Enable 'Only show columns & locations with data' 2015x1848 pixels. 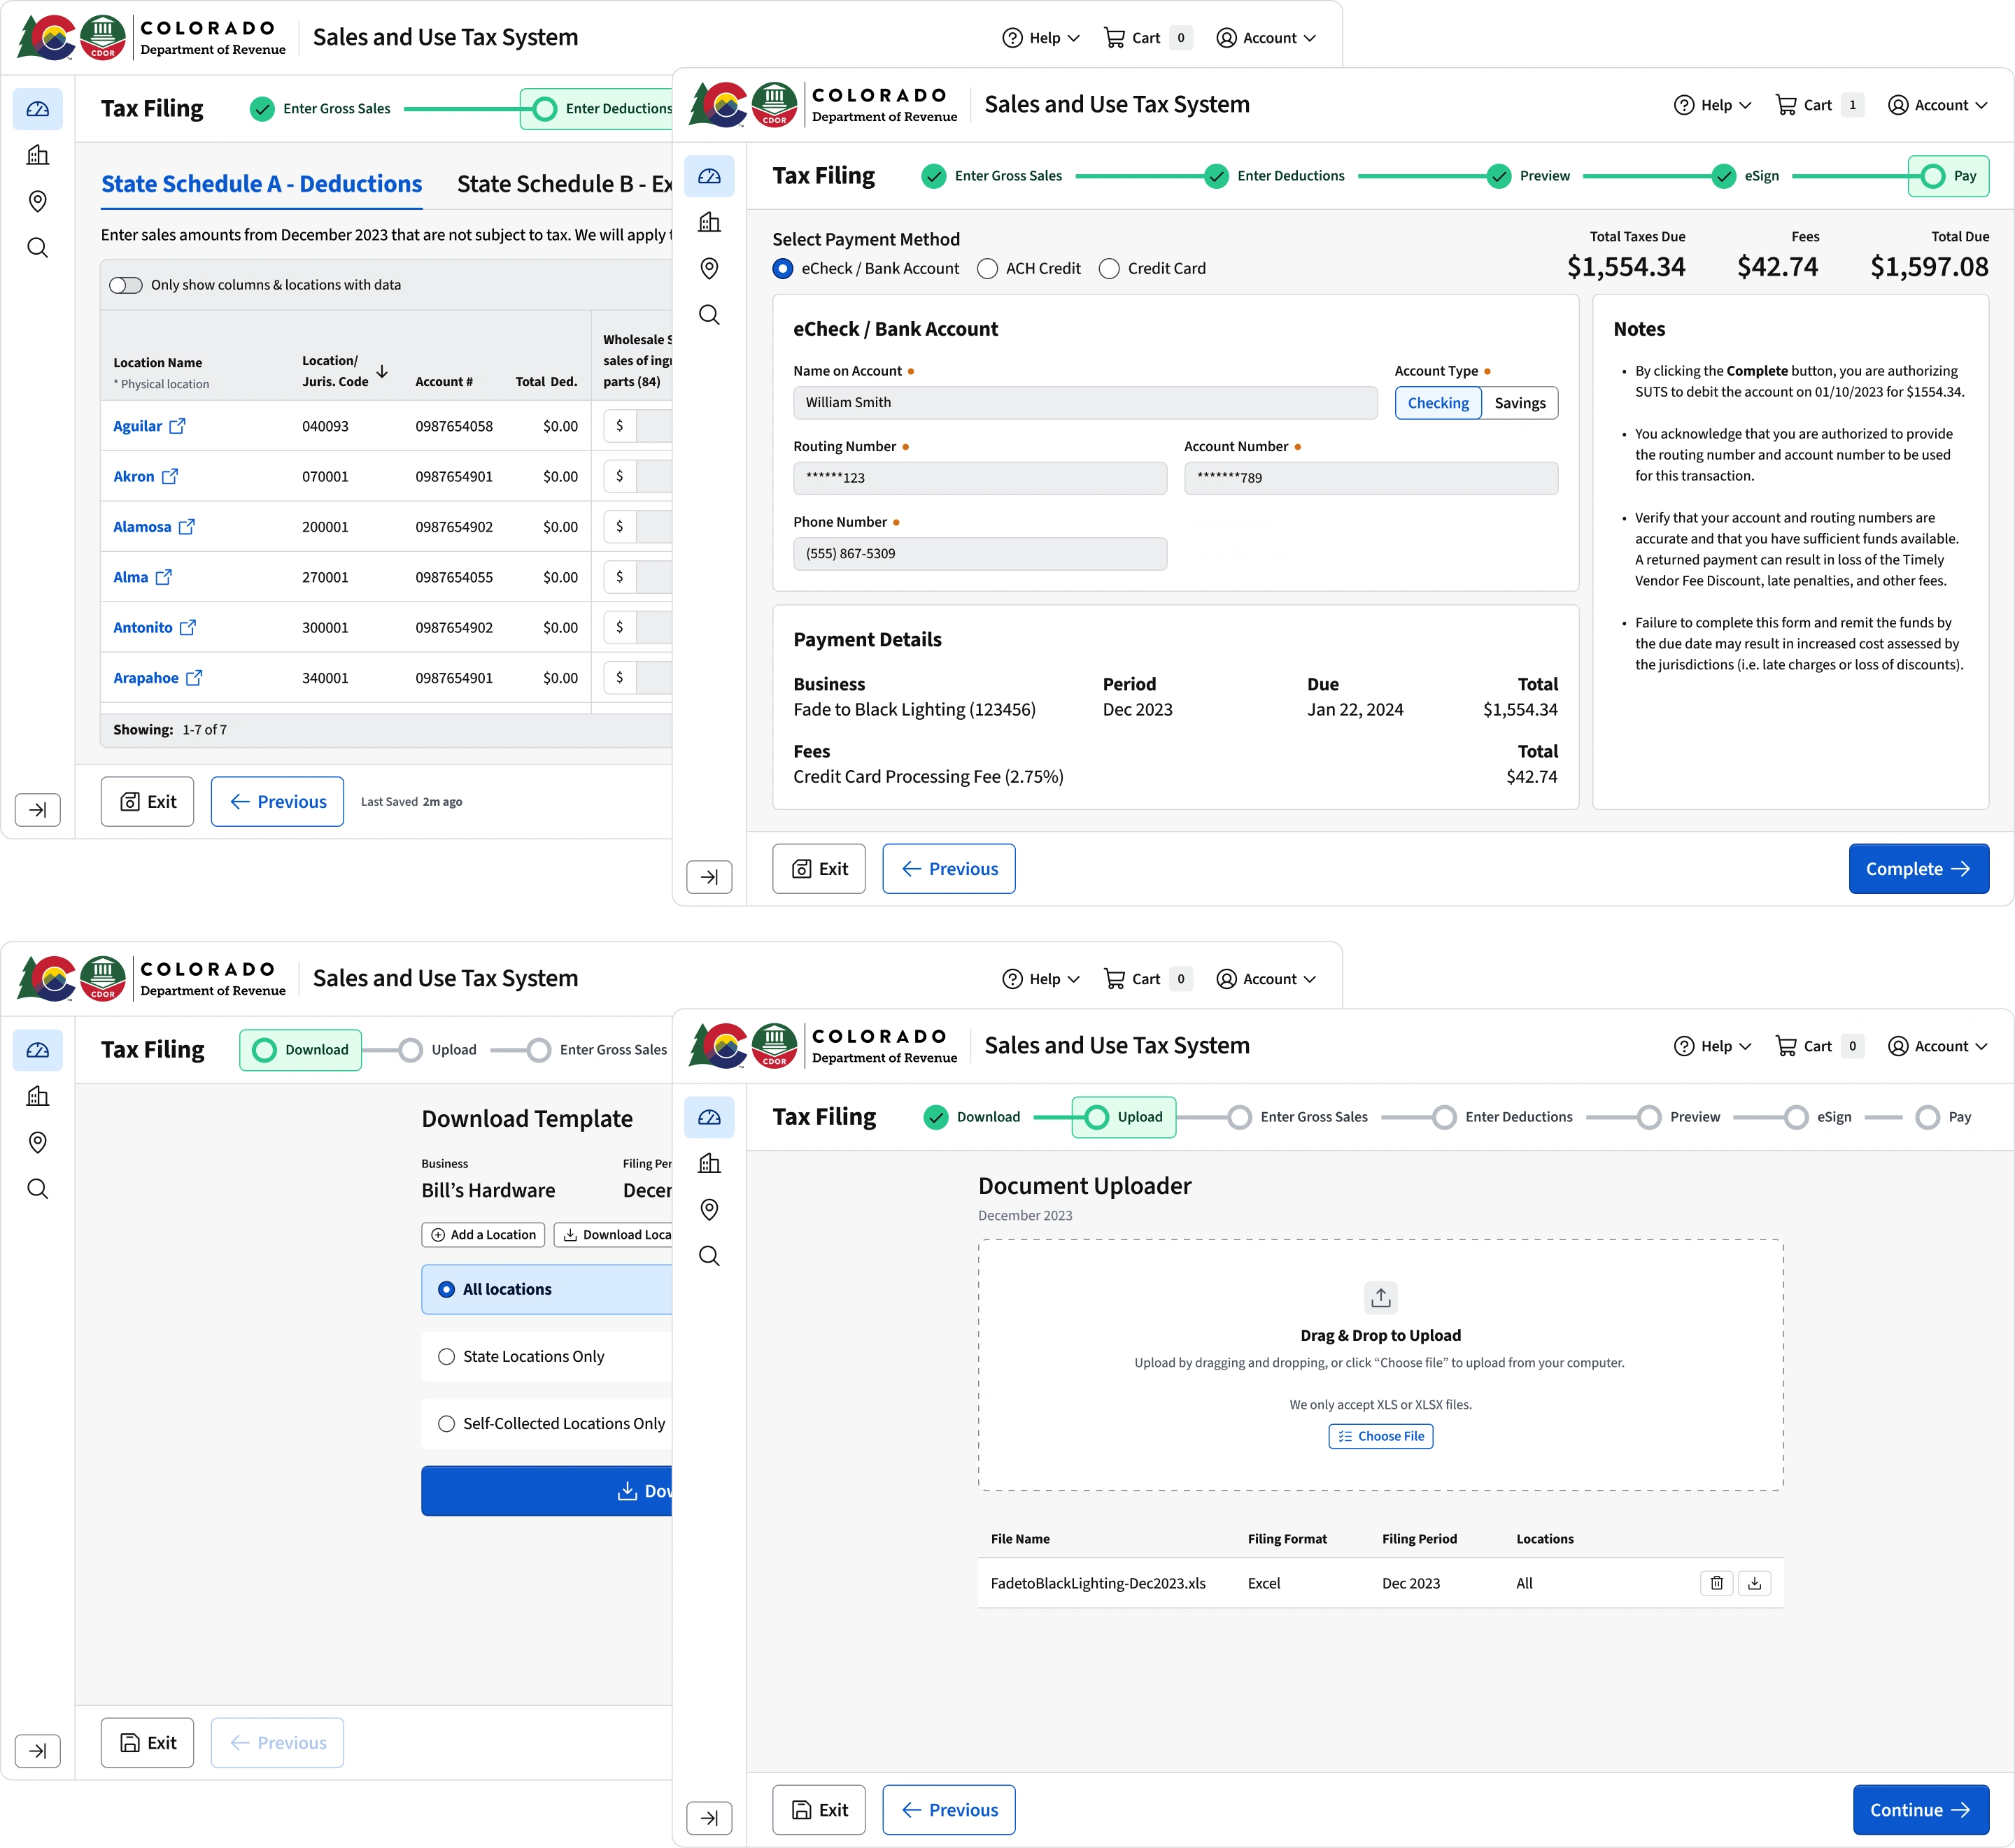[126, 285]
